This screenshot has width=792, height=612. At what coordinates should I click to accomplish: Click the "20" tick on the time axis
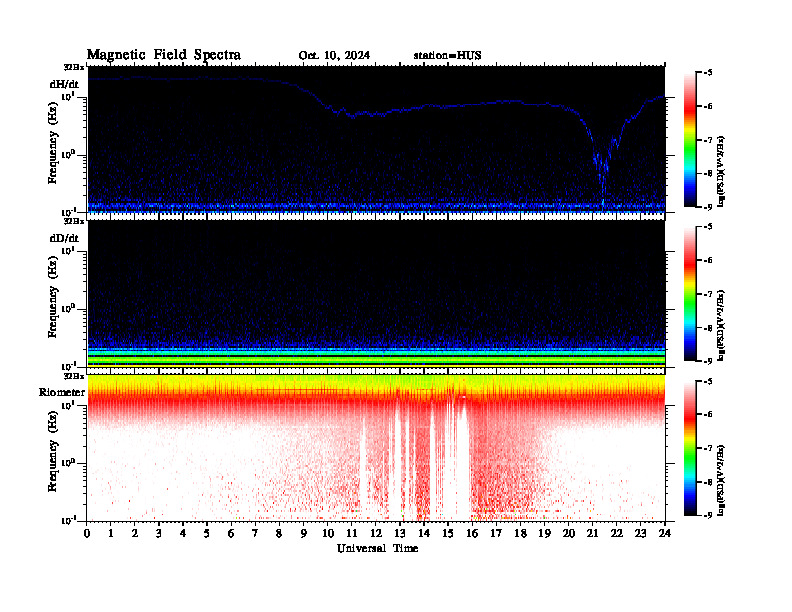click(x=568, y=534)
